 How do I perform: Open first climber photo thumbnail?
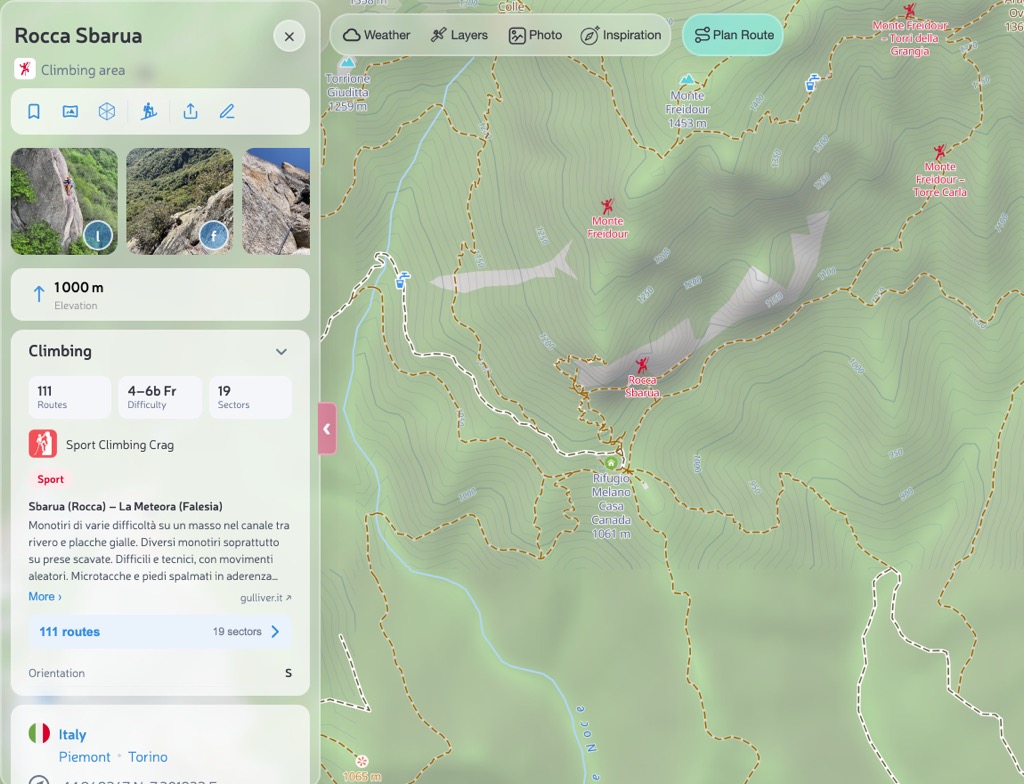(x=65, y=201)
